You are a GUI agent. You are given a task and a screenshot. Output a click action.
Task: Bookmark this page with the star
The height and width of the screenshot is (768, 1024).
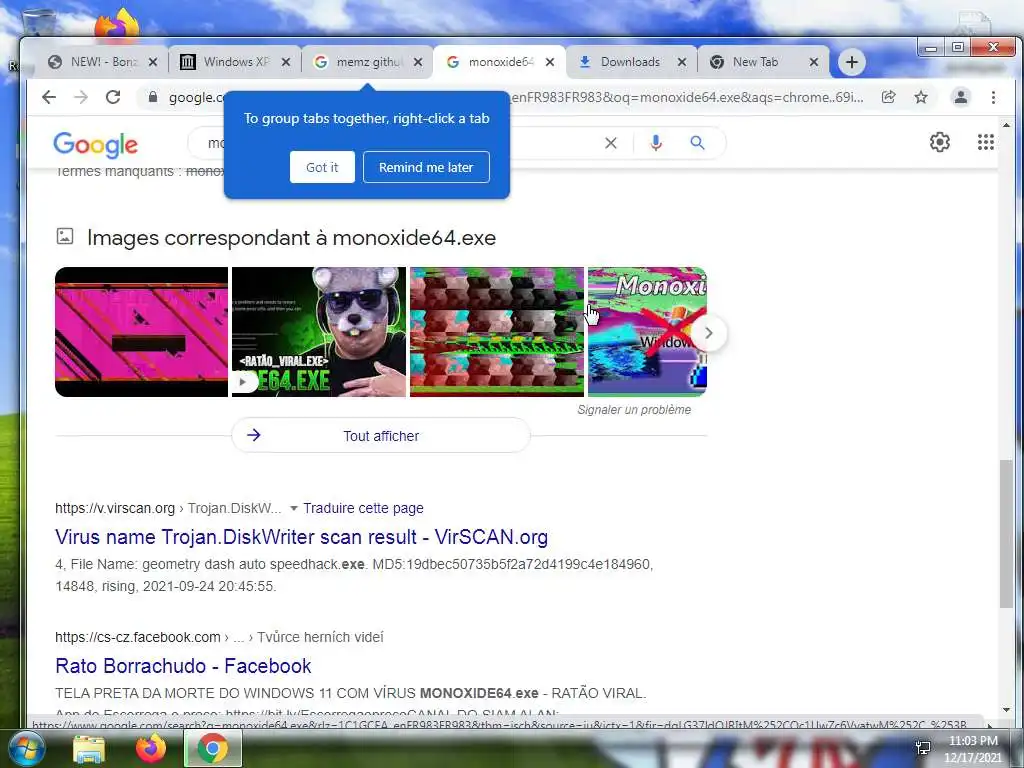[921, 97]
